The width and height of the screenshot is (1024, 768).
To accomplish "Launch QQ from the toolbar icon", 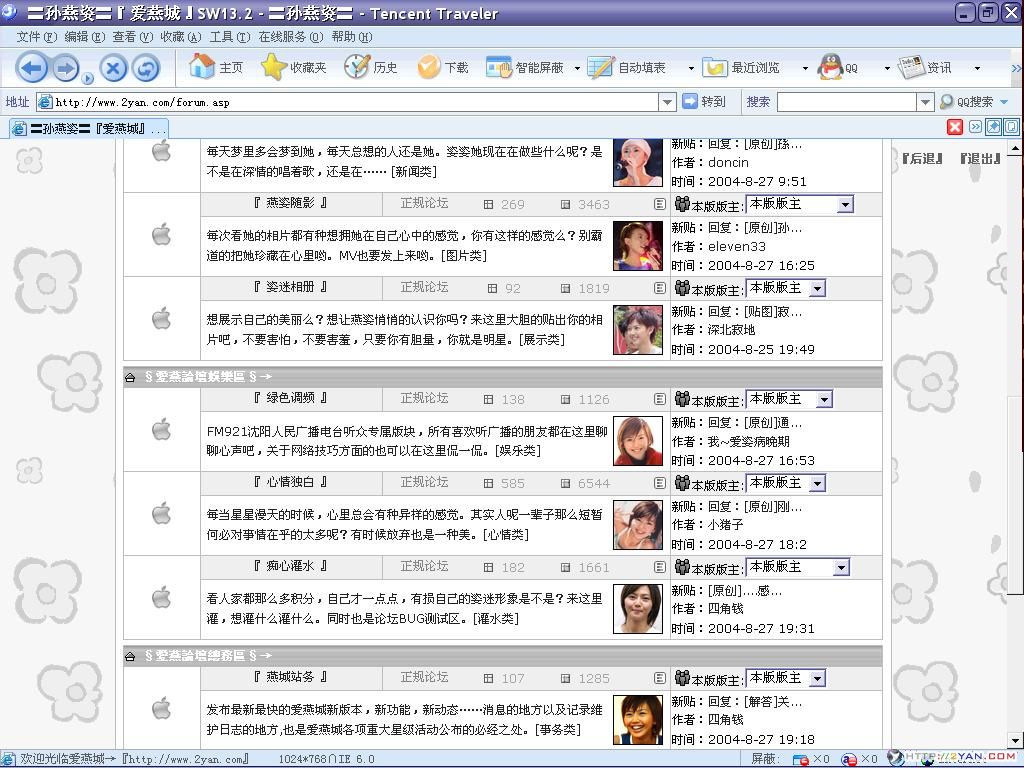I will (x=830, y=67).
